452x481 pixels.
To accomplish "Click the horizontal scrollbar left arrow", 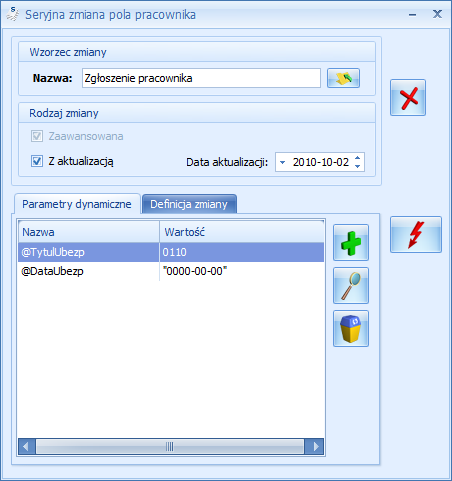I will coord(27,446).
